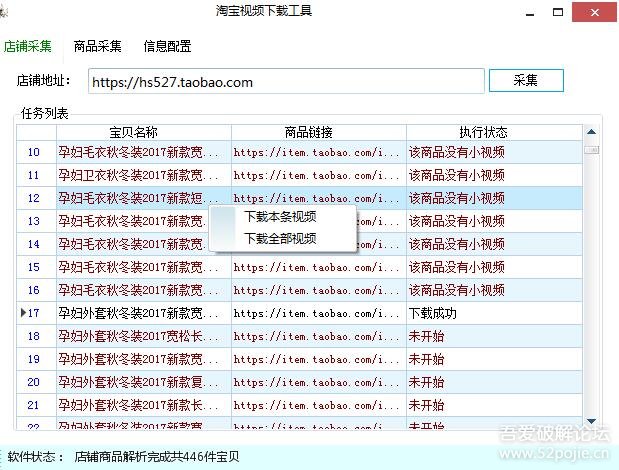This screenshot has width=619, height=470.
Task: Click product name in row 21
Action: (144, 405)
